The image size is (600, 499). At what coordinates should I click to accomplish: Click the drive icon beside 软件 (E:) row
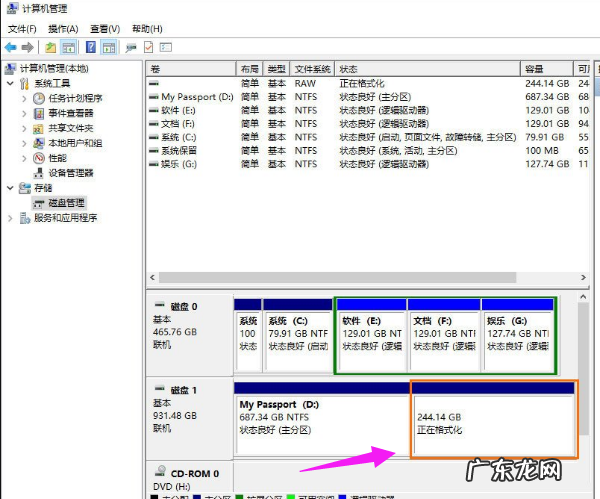click(x=154, y=111)
